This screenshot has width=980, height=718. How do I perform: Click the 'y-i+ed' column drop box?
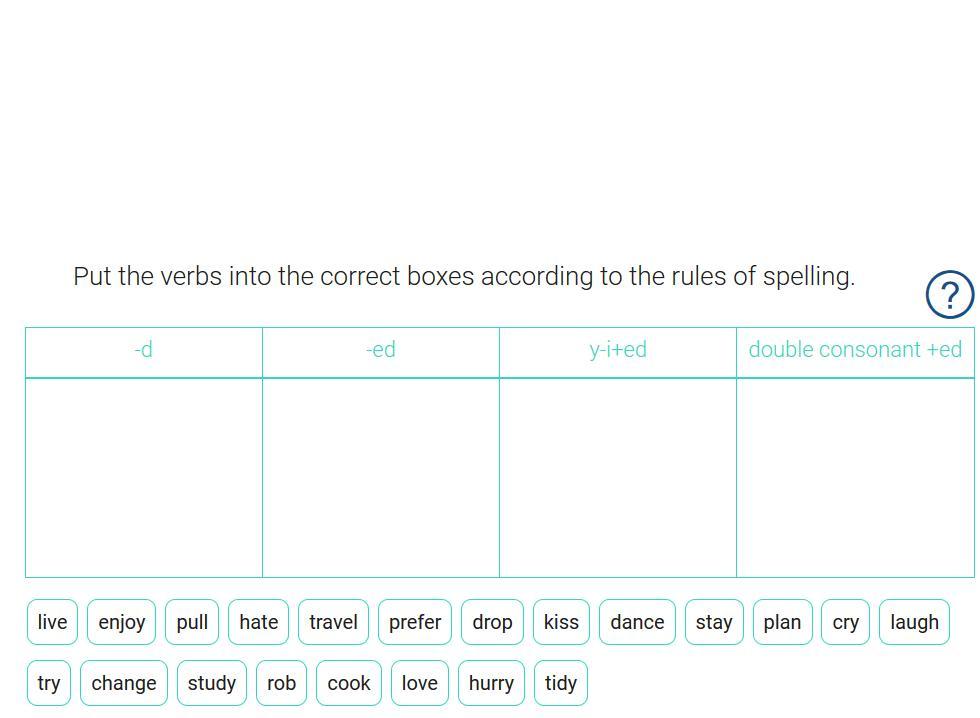[618, 477]
